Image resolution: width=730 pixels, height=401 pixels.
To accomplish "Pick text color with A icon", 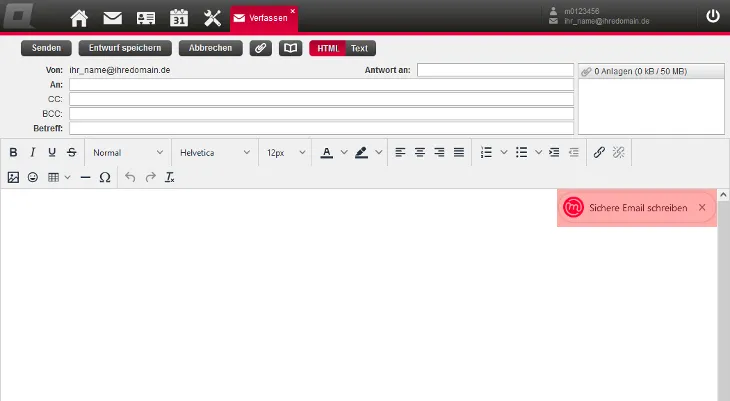I will click(x=327, y=152).
